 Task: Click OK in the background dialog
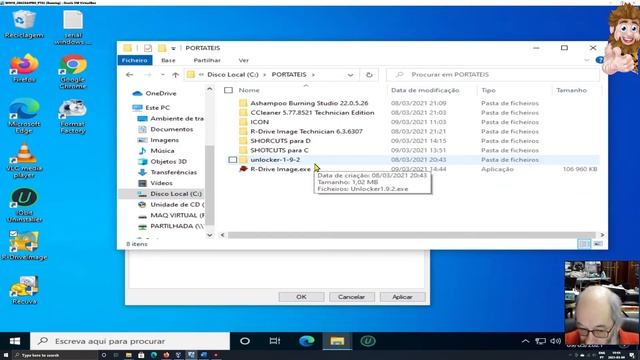click(301, 297)
